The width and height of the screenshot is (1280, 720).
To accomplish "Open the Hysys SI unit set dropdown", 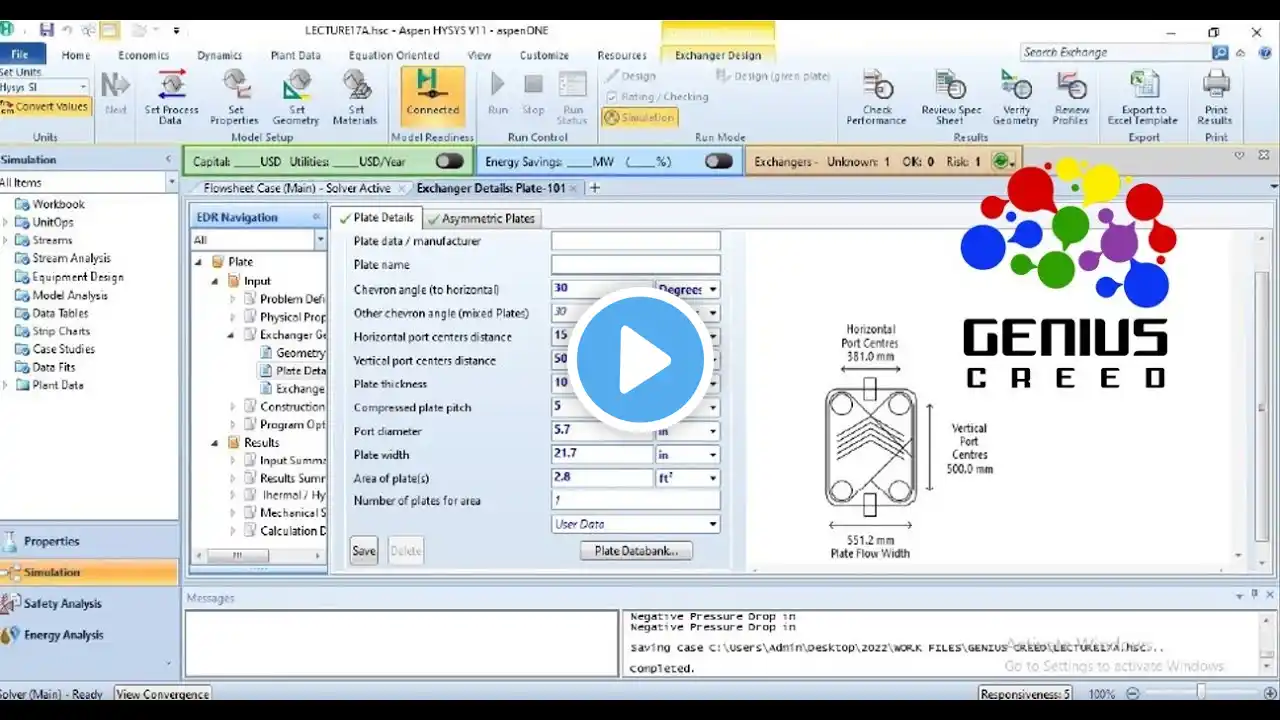I will click(x=83, y=88).
